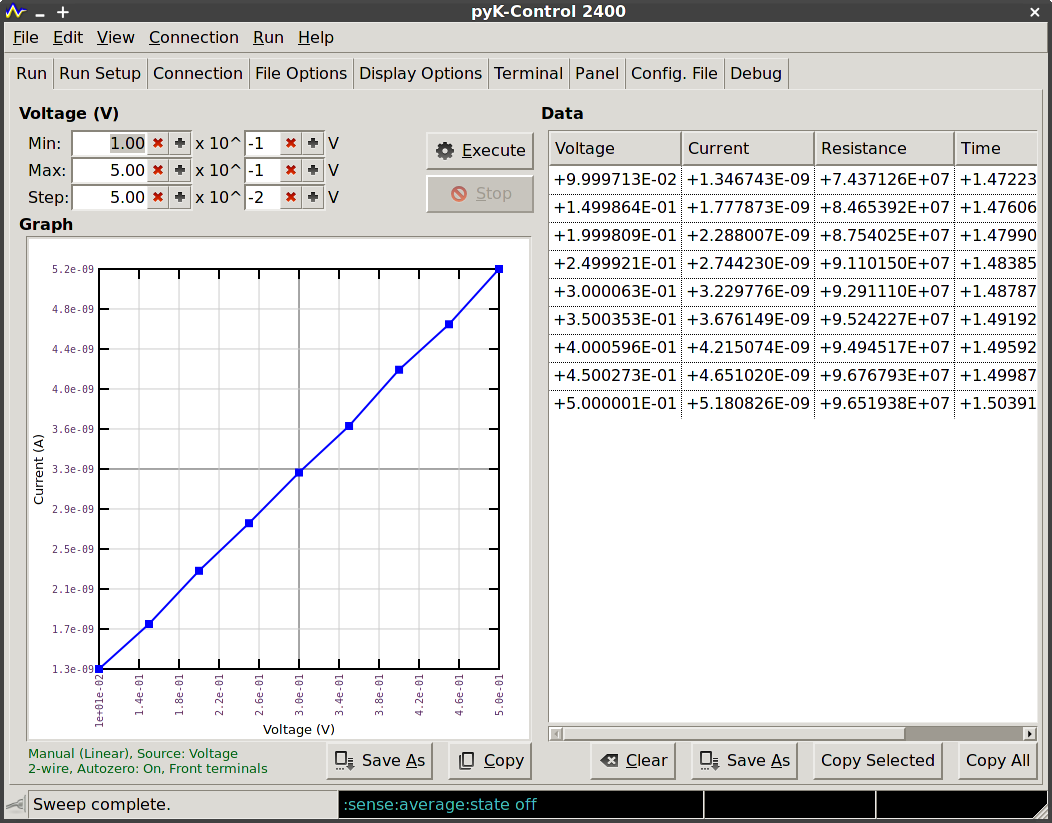Save the data table with Save As

[x=745, y=761]
